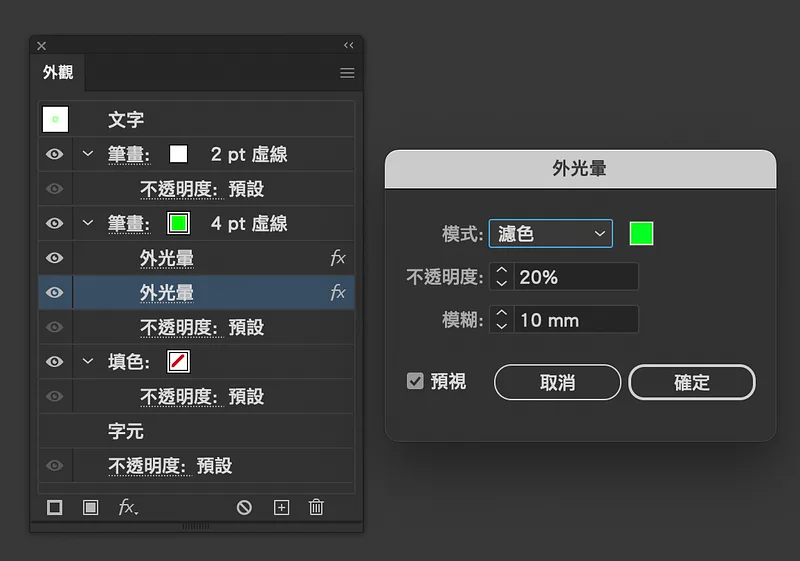The image size is (800, 561).
Task: Click the 模糊 10 mm input field
Action: (576, 320)
